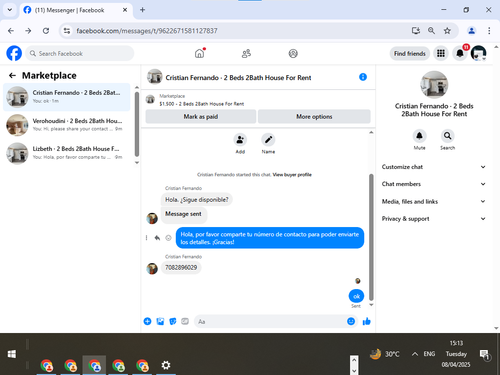Open a new browser tab
500x375 pixels.
click(x=142, y=10)
